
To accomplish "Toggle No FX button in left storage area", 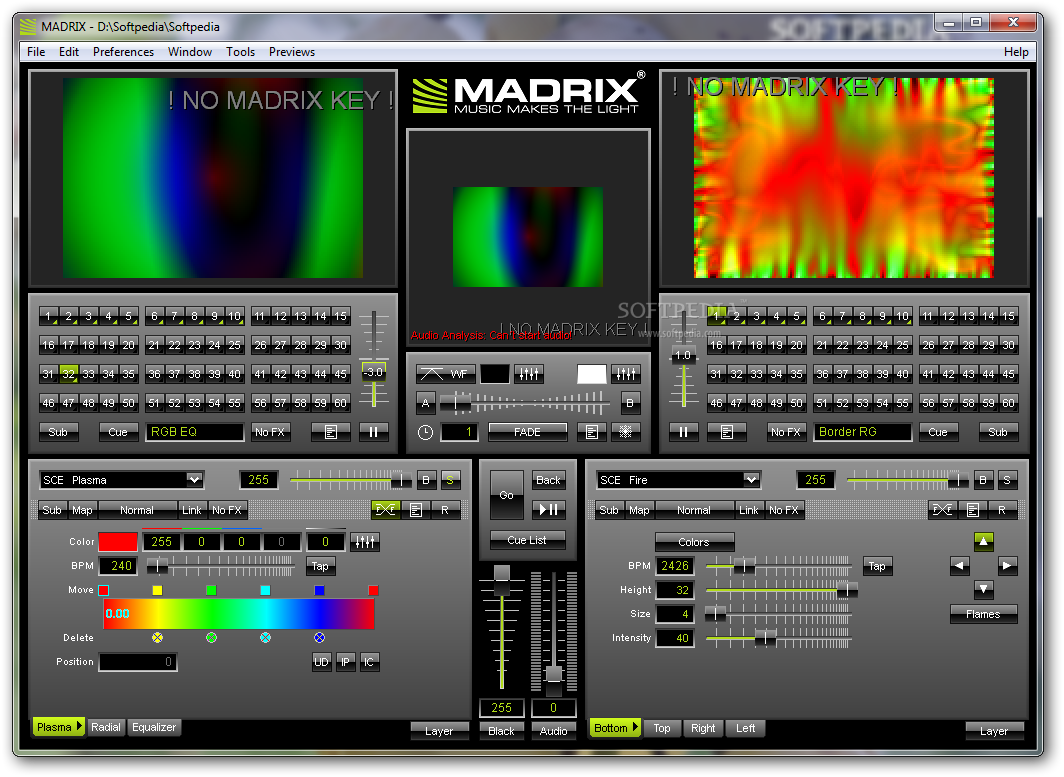I will (x=270, y=432).
